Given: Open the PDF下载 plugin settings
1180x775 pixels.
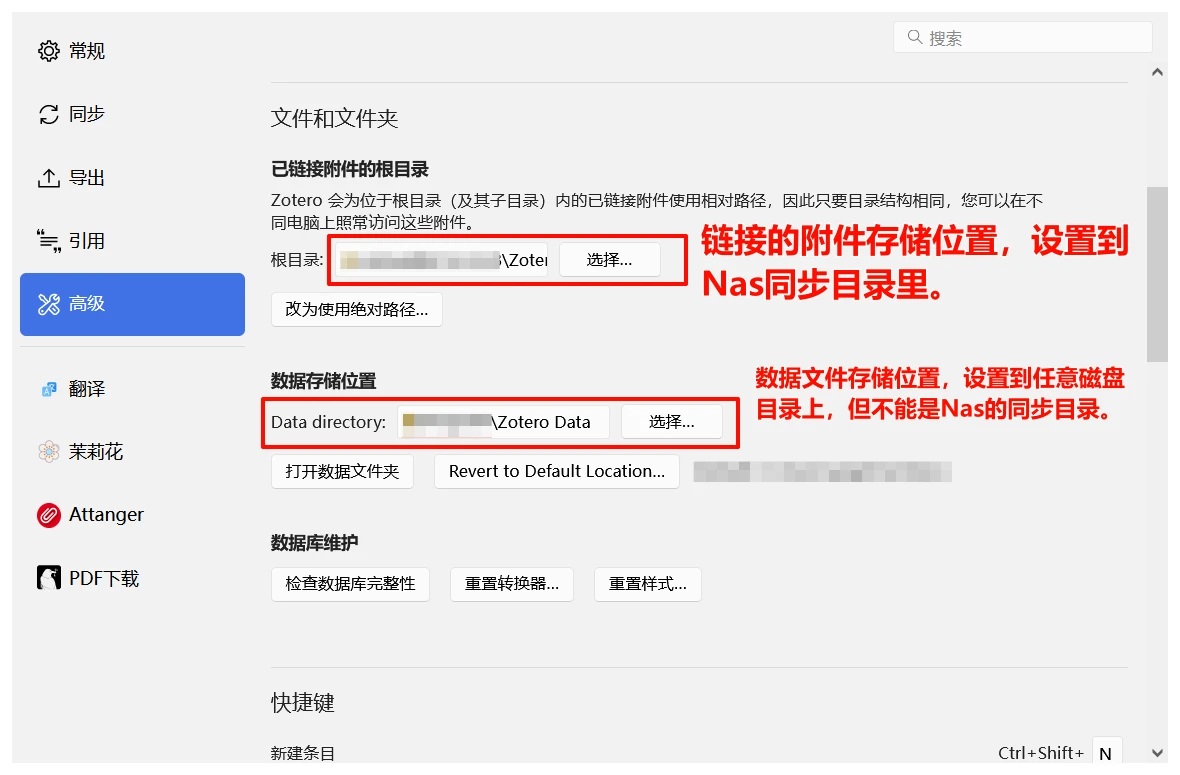Looking at the screenshot, I should 132,578.
